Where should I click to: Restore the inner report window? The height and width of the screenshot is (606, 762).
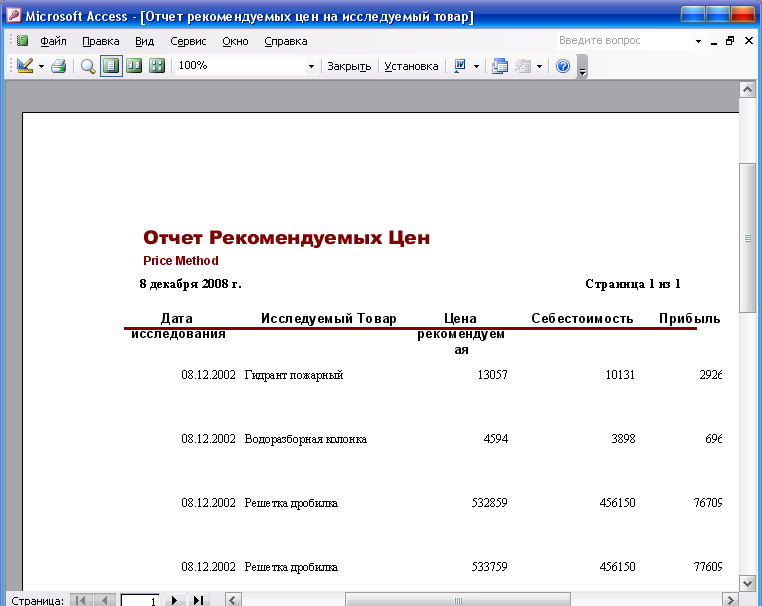pos(730,41)
